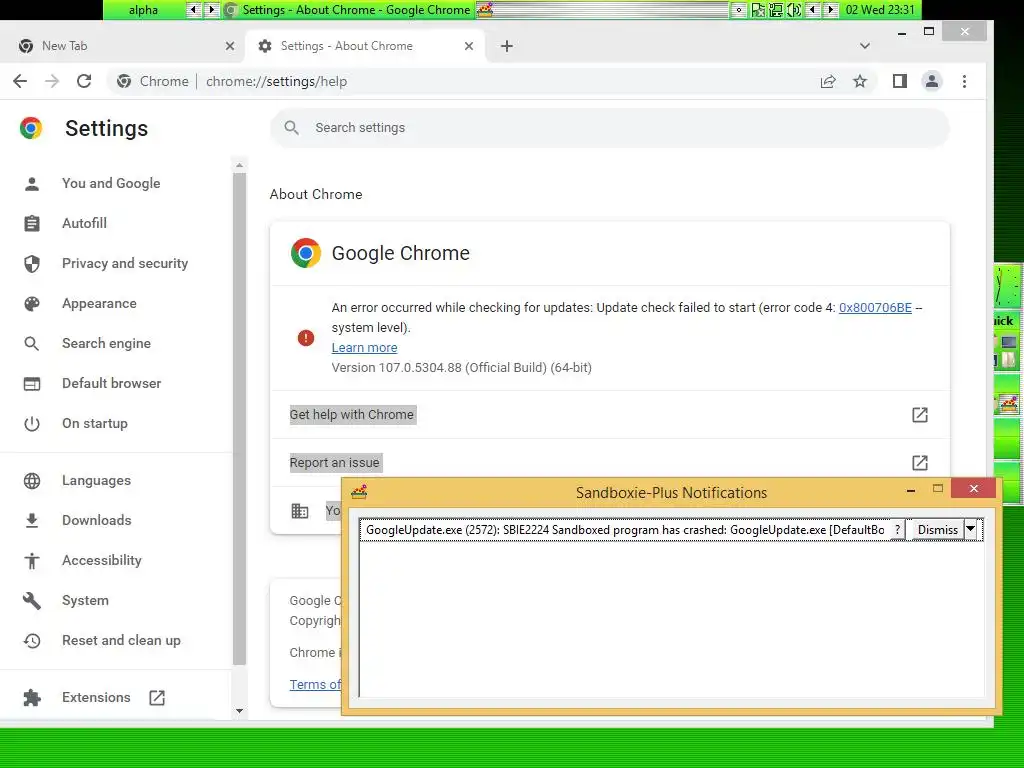Screen dimensions: 1024x768
Task: Select Default browser in the sidebar
Action: [112, 383]
